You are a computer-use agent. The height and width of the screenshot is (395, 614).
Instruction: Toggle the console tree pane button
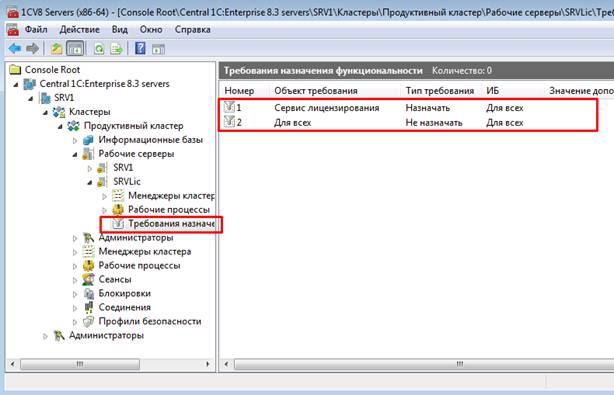point(75,49)
